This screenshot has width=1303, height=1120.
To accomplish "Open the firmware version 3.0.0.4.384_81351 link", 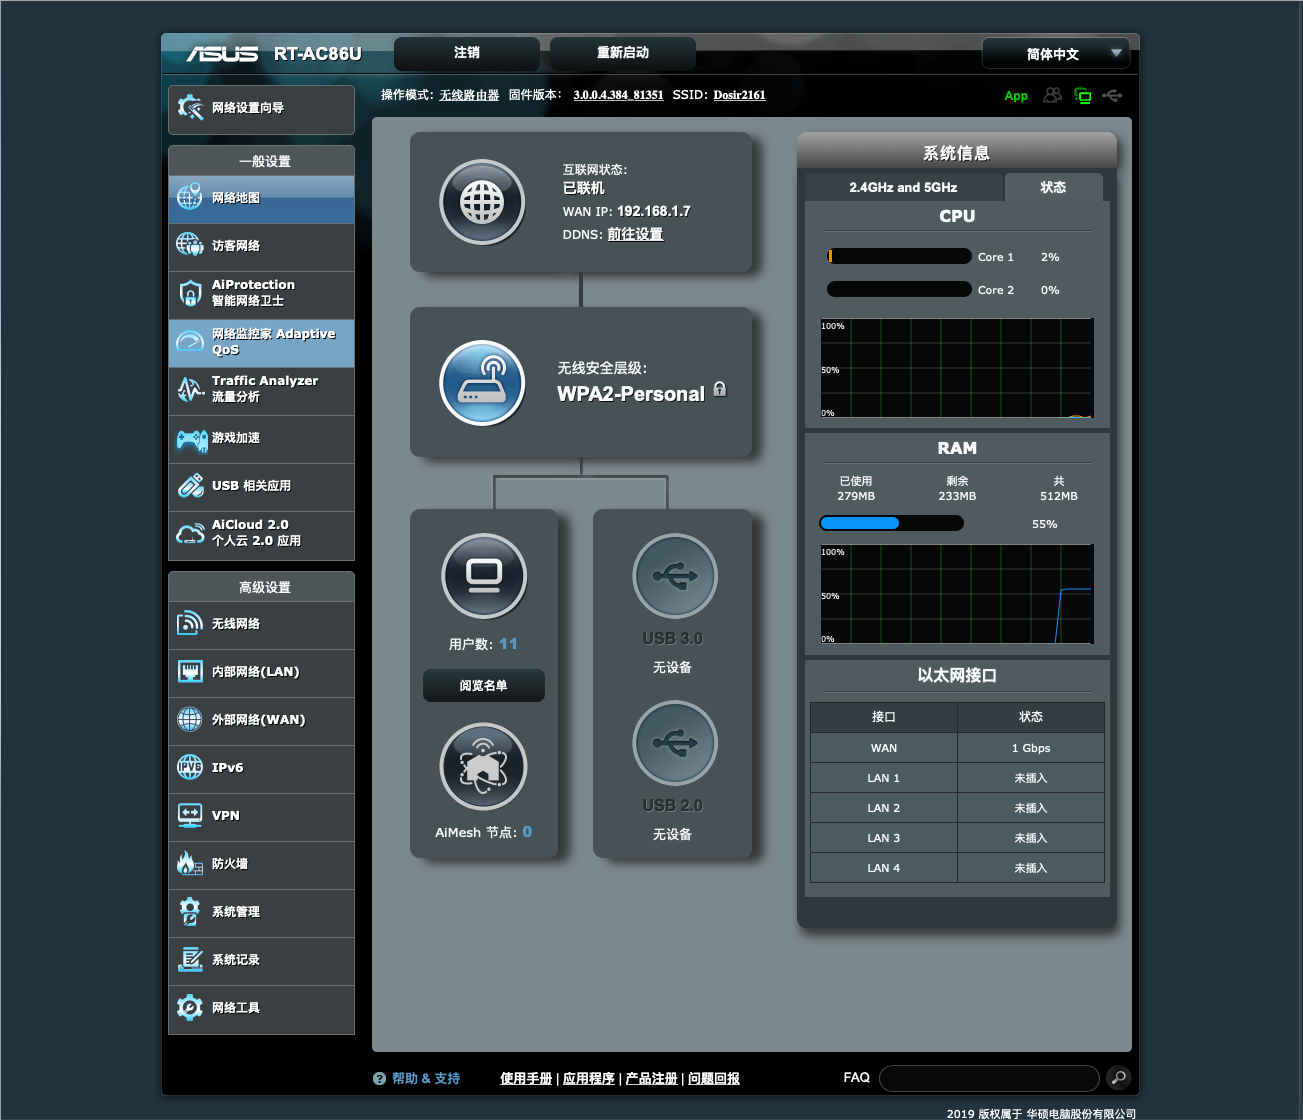I will tap(618, 95).
